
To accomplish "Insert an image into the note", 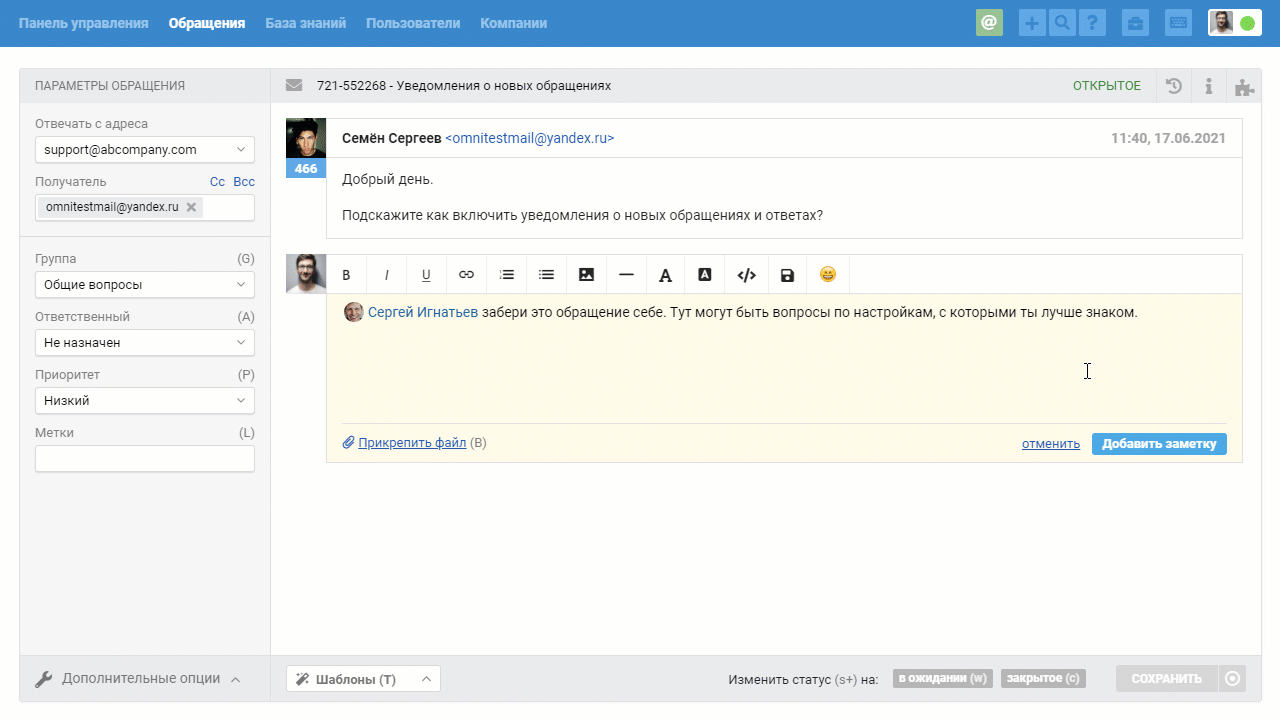I will [x=586, y=275].
